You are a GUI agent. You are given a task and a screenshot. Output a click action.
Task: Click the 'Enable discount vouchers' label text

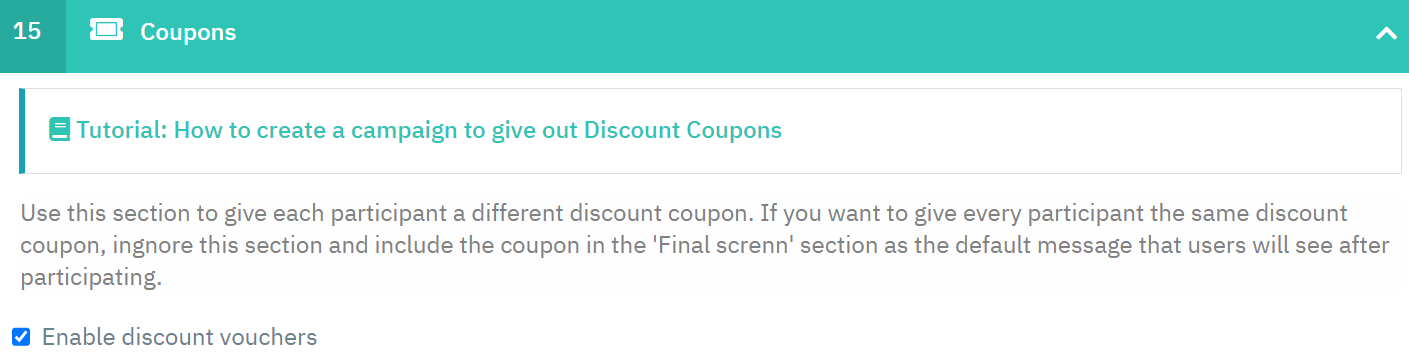pyautogui.click(x=179, y=337)
